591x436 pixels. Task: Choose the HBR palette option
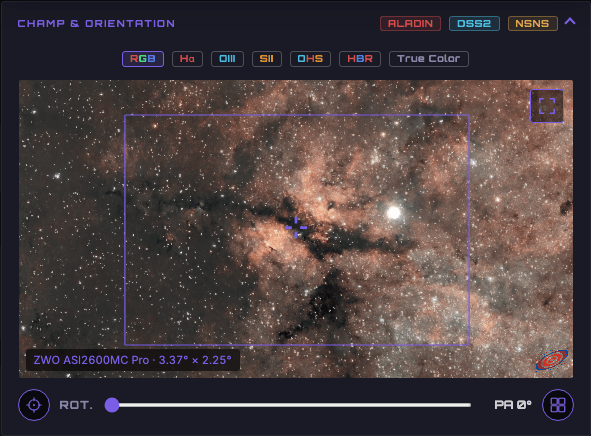[360, 59]
